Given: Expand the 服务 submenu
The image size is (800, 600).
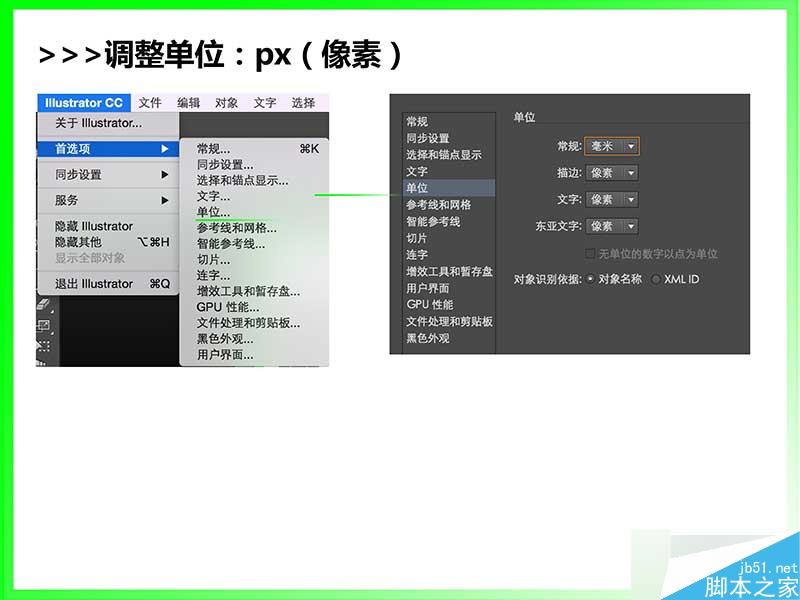Looking at the screenshot, I should point(108,200).
